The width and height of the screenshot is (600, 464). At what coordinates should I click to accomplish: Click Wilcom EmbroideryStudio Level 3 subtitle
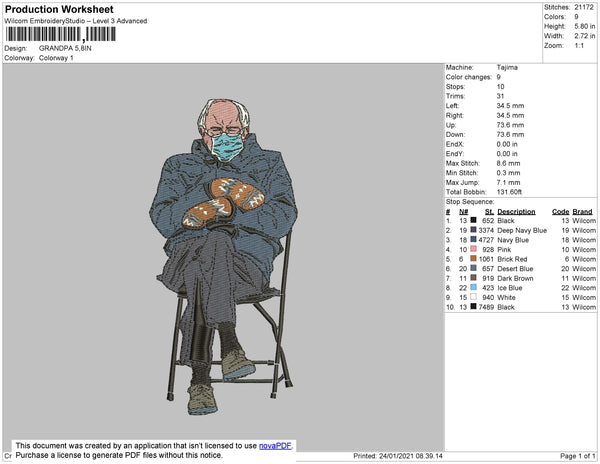[x=76, y=21]
